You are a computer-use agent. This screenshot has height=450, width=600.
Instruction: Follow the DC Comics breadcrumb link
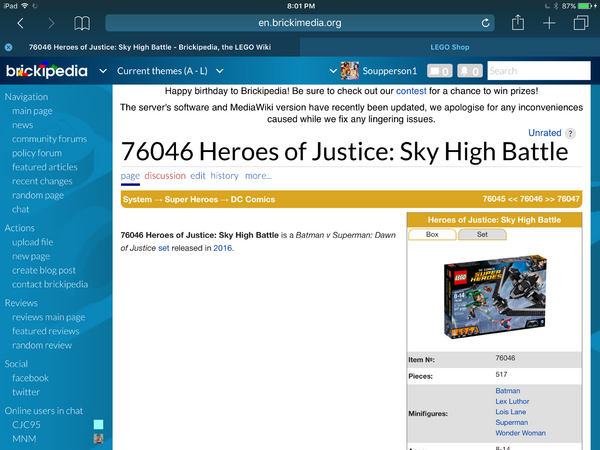tap(253, 199)
